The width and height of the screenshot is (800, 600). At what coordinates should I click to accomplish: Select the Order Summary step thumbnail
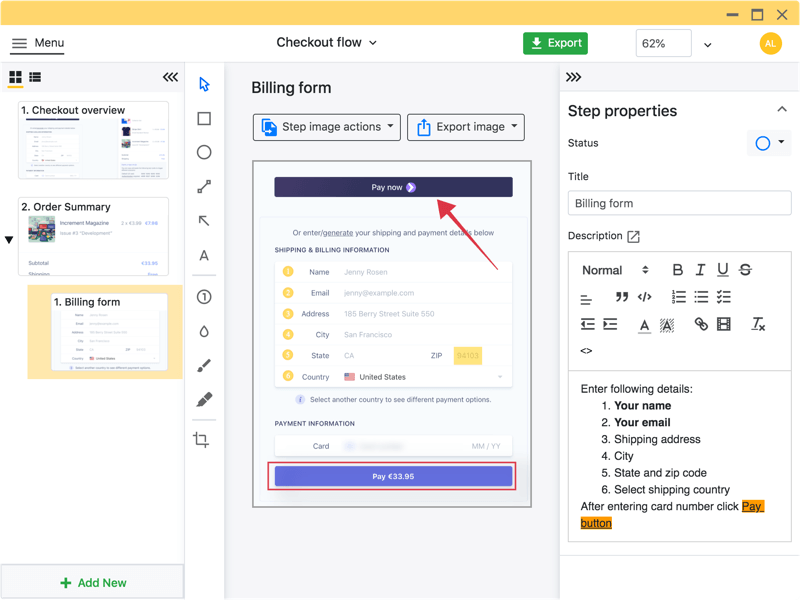tap(93, 237)
